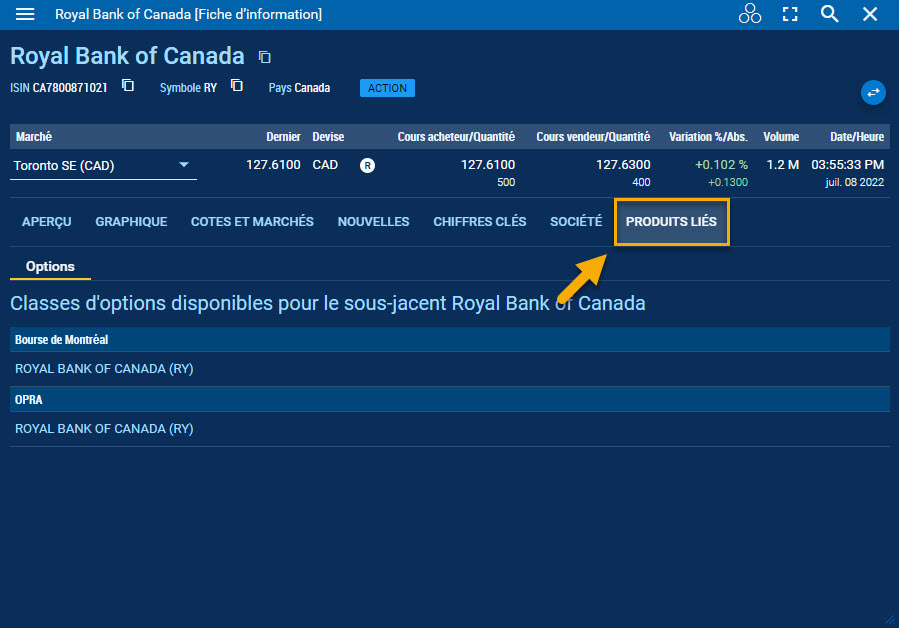This screenshot has height=628, width=899.
Task: Copy the RY symbol
Action: pos(237,86)
